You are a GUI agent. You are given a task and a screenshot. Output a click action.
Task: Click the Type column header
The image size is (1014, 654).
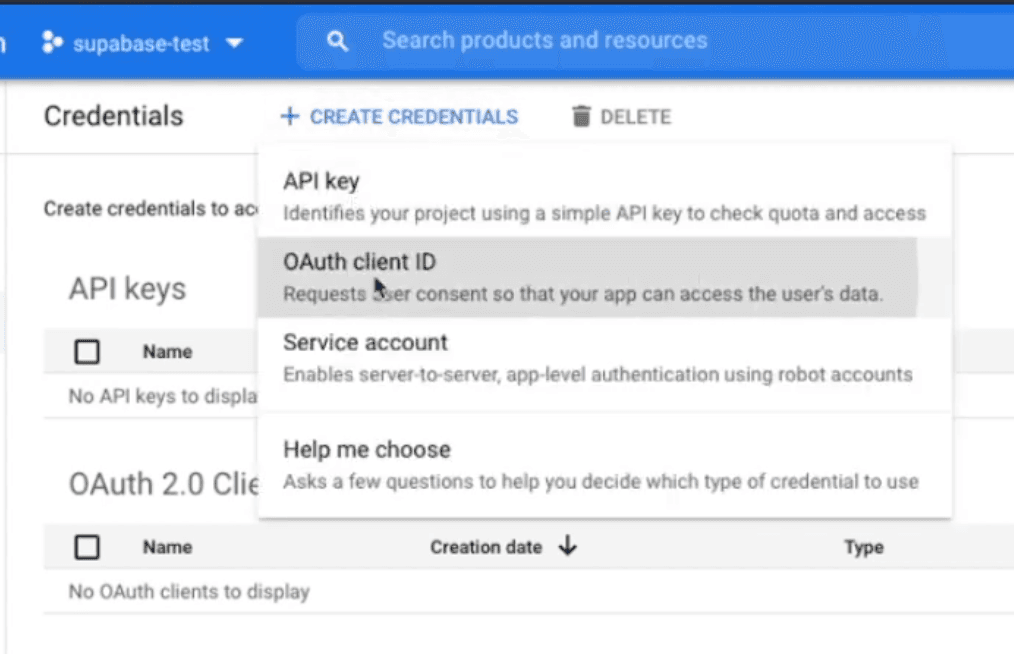[863, 547]
